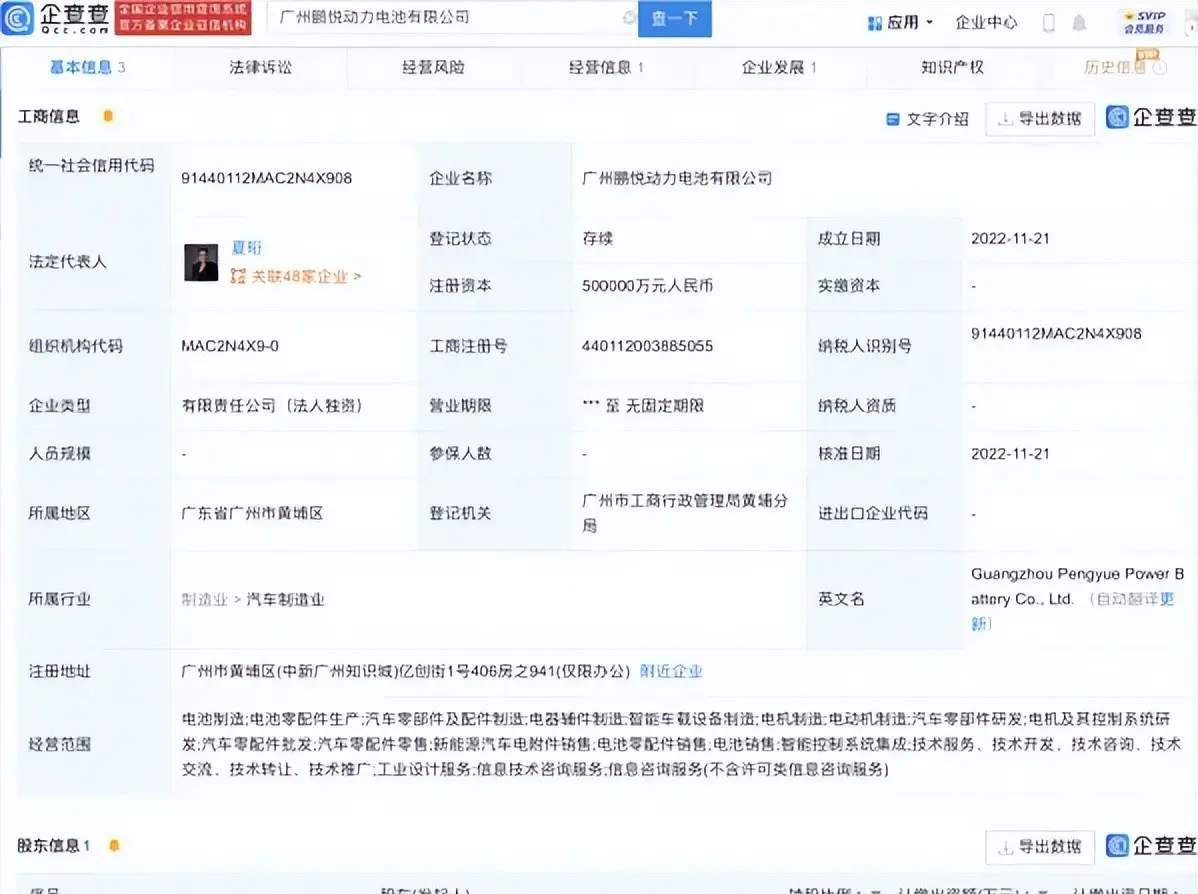Open the legal representative's photo thumbnail
Screen dimensions: 1198x894
[201, 262]
